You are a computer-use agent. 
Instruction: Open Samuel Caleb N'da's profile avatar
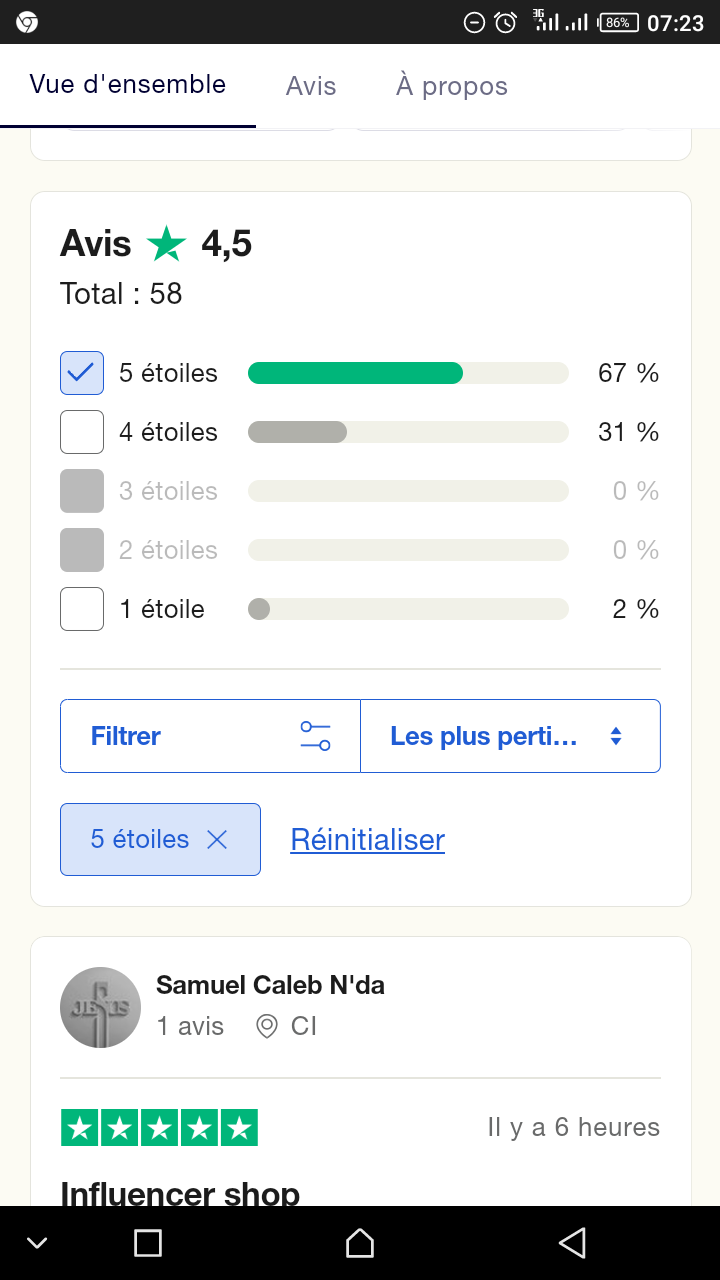[101, 1007]
